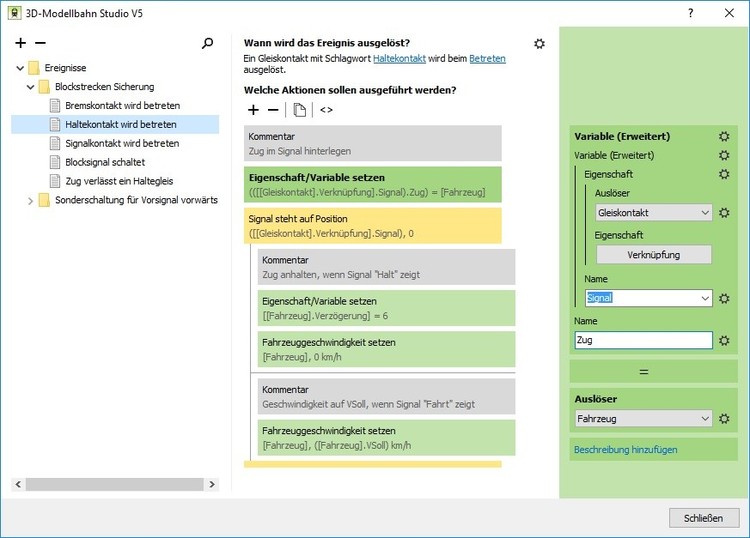Click the remove event minus icon in left panel

[x=40, y=44]
